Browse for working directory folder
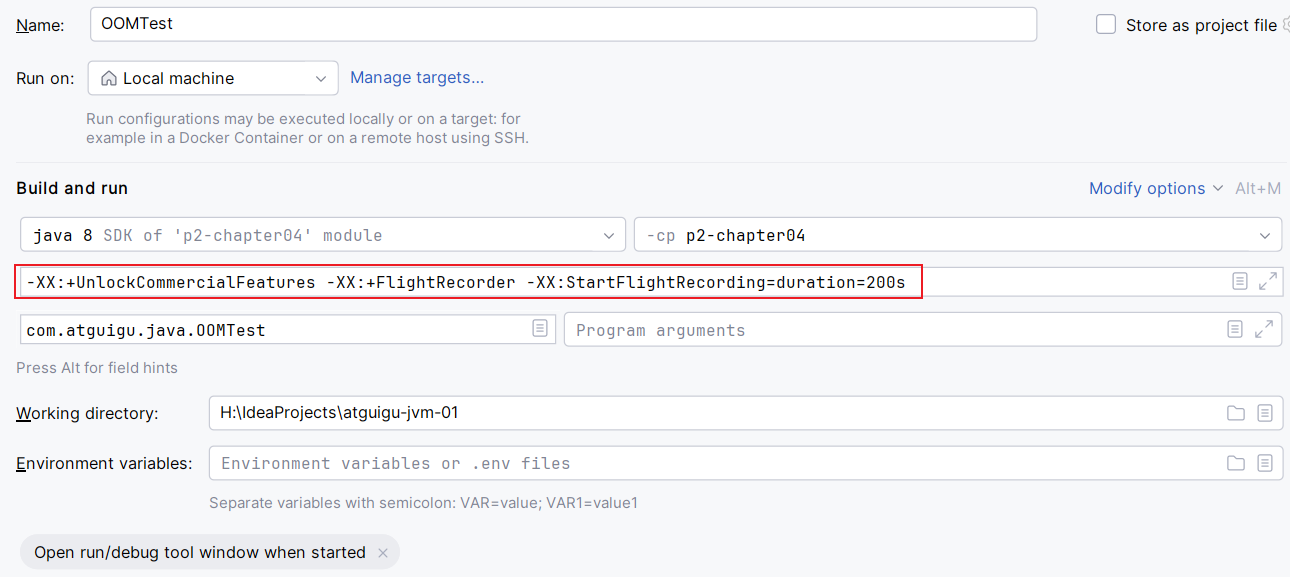 click(x=1236, y=413)
